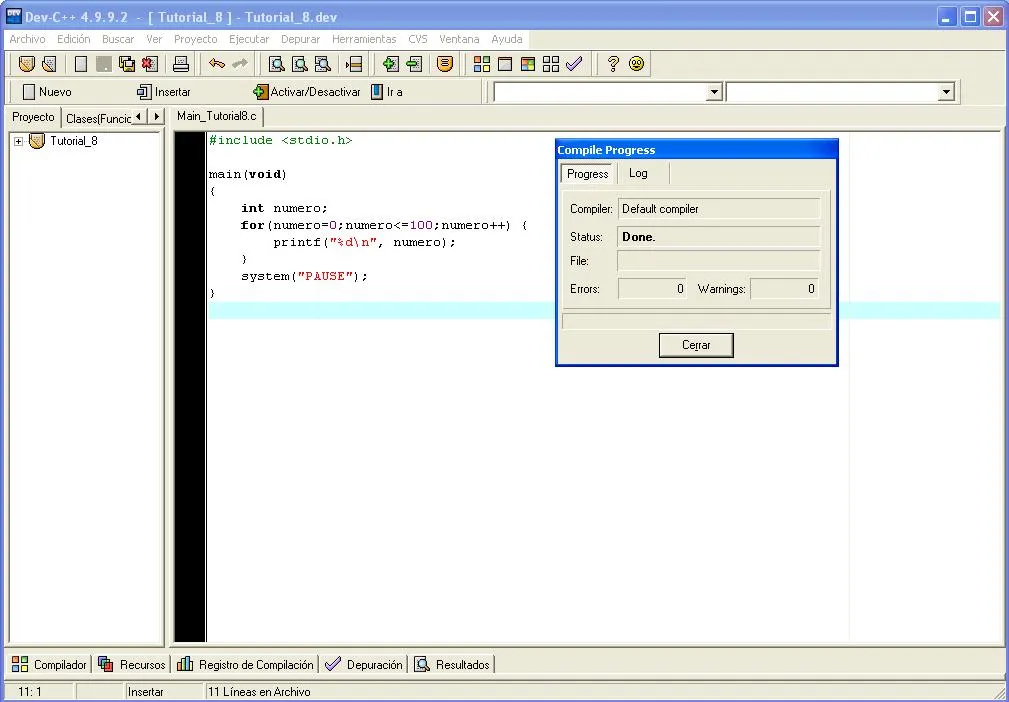Click the New Project shield toolbar icon

point(26,64)
